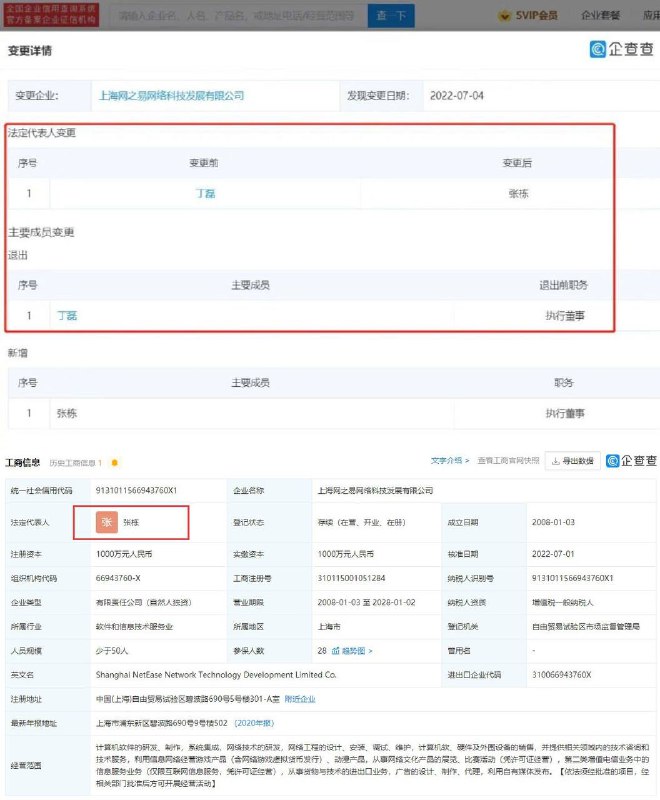Select business registration number 310115001051284

351,578
